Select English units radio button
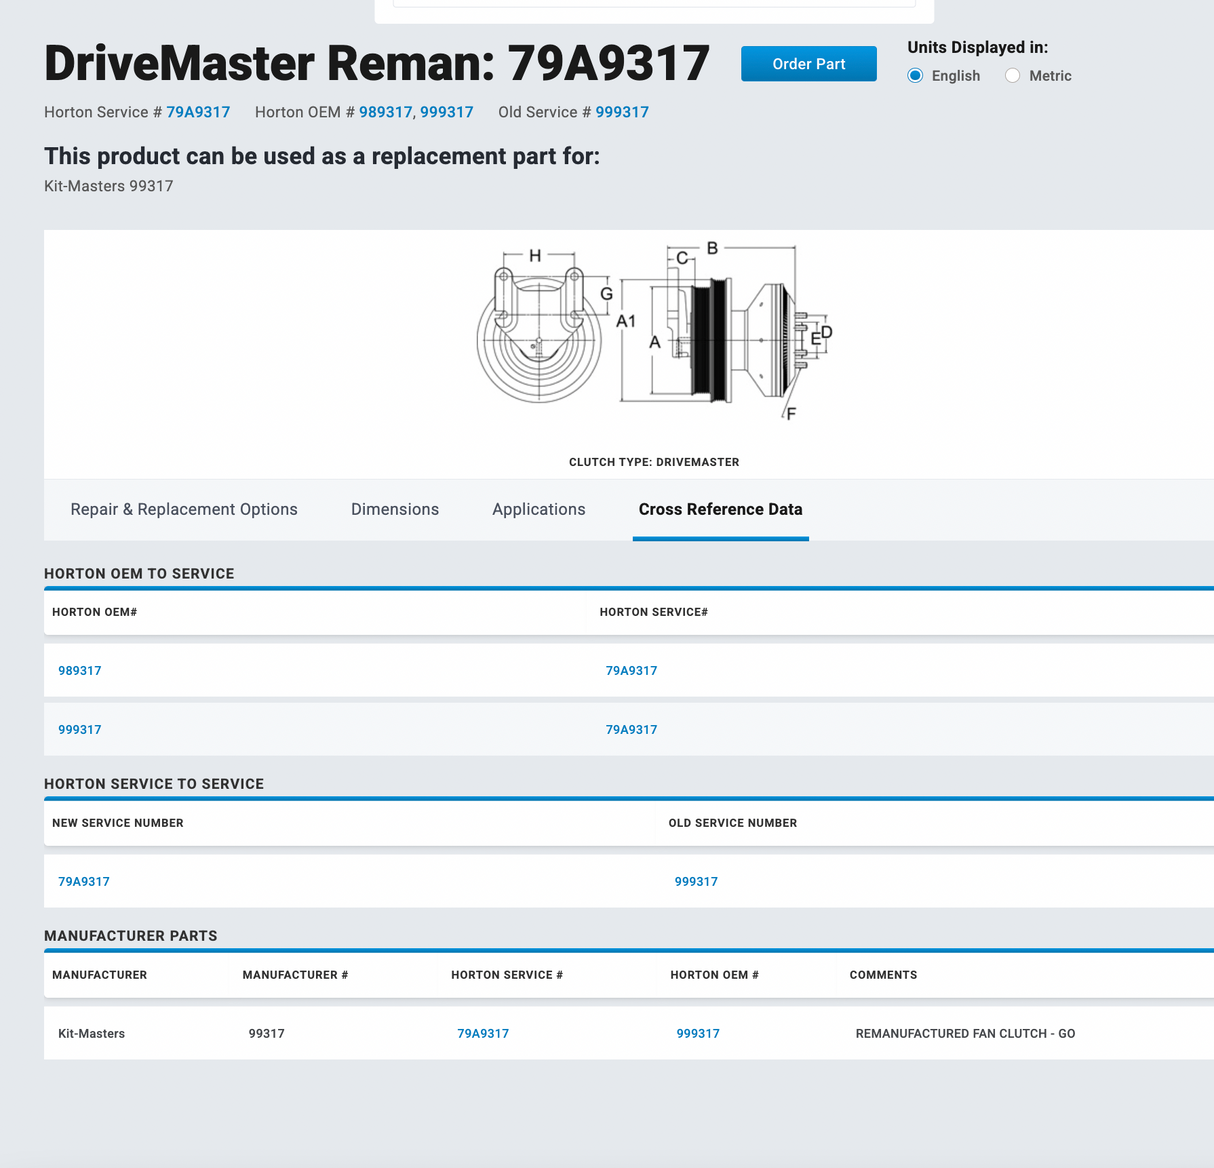Viewport: 1214px width, 1168px height. coord(915,76)
